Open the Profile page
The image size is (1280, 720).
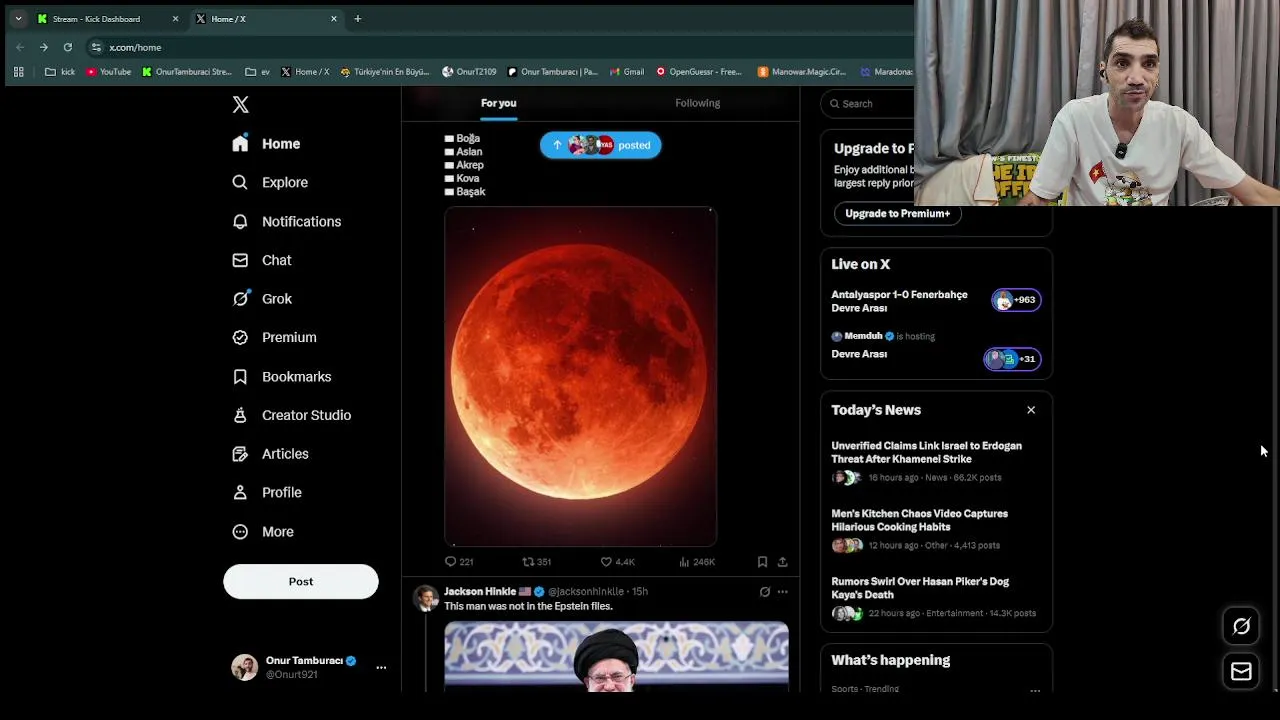tap(267, 492)
